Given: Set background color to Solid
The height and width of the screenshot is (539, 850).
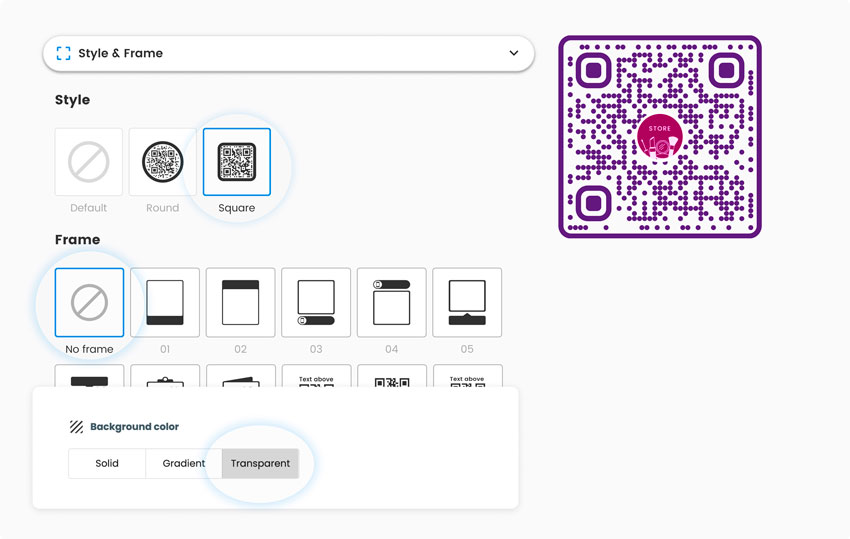Looking at the screenshot, I should (107, 463).
